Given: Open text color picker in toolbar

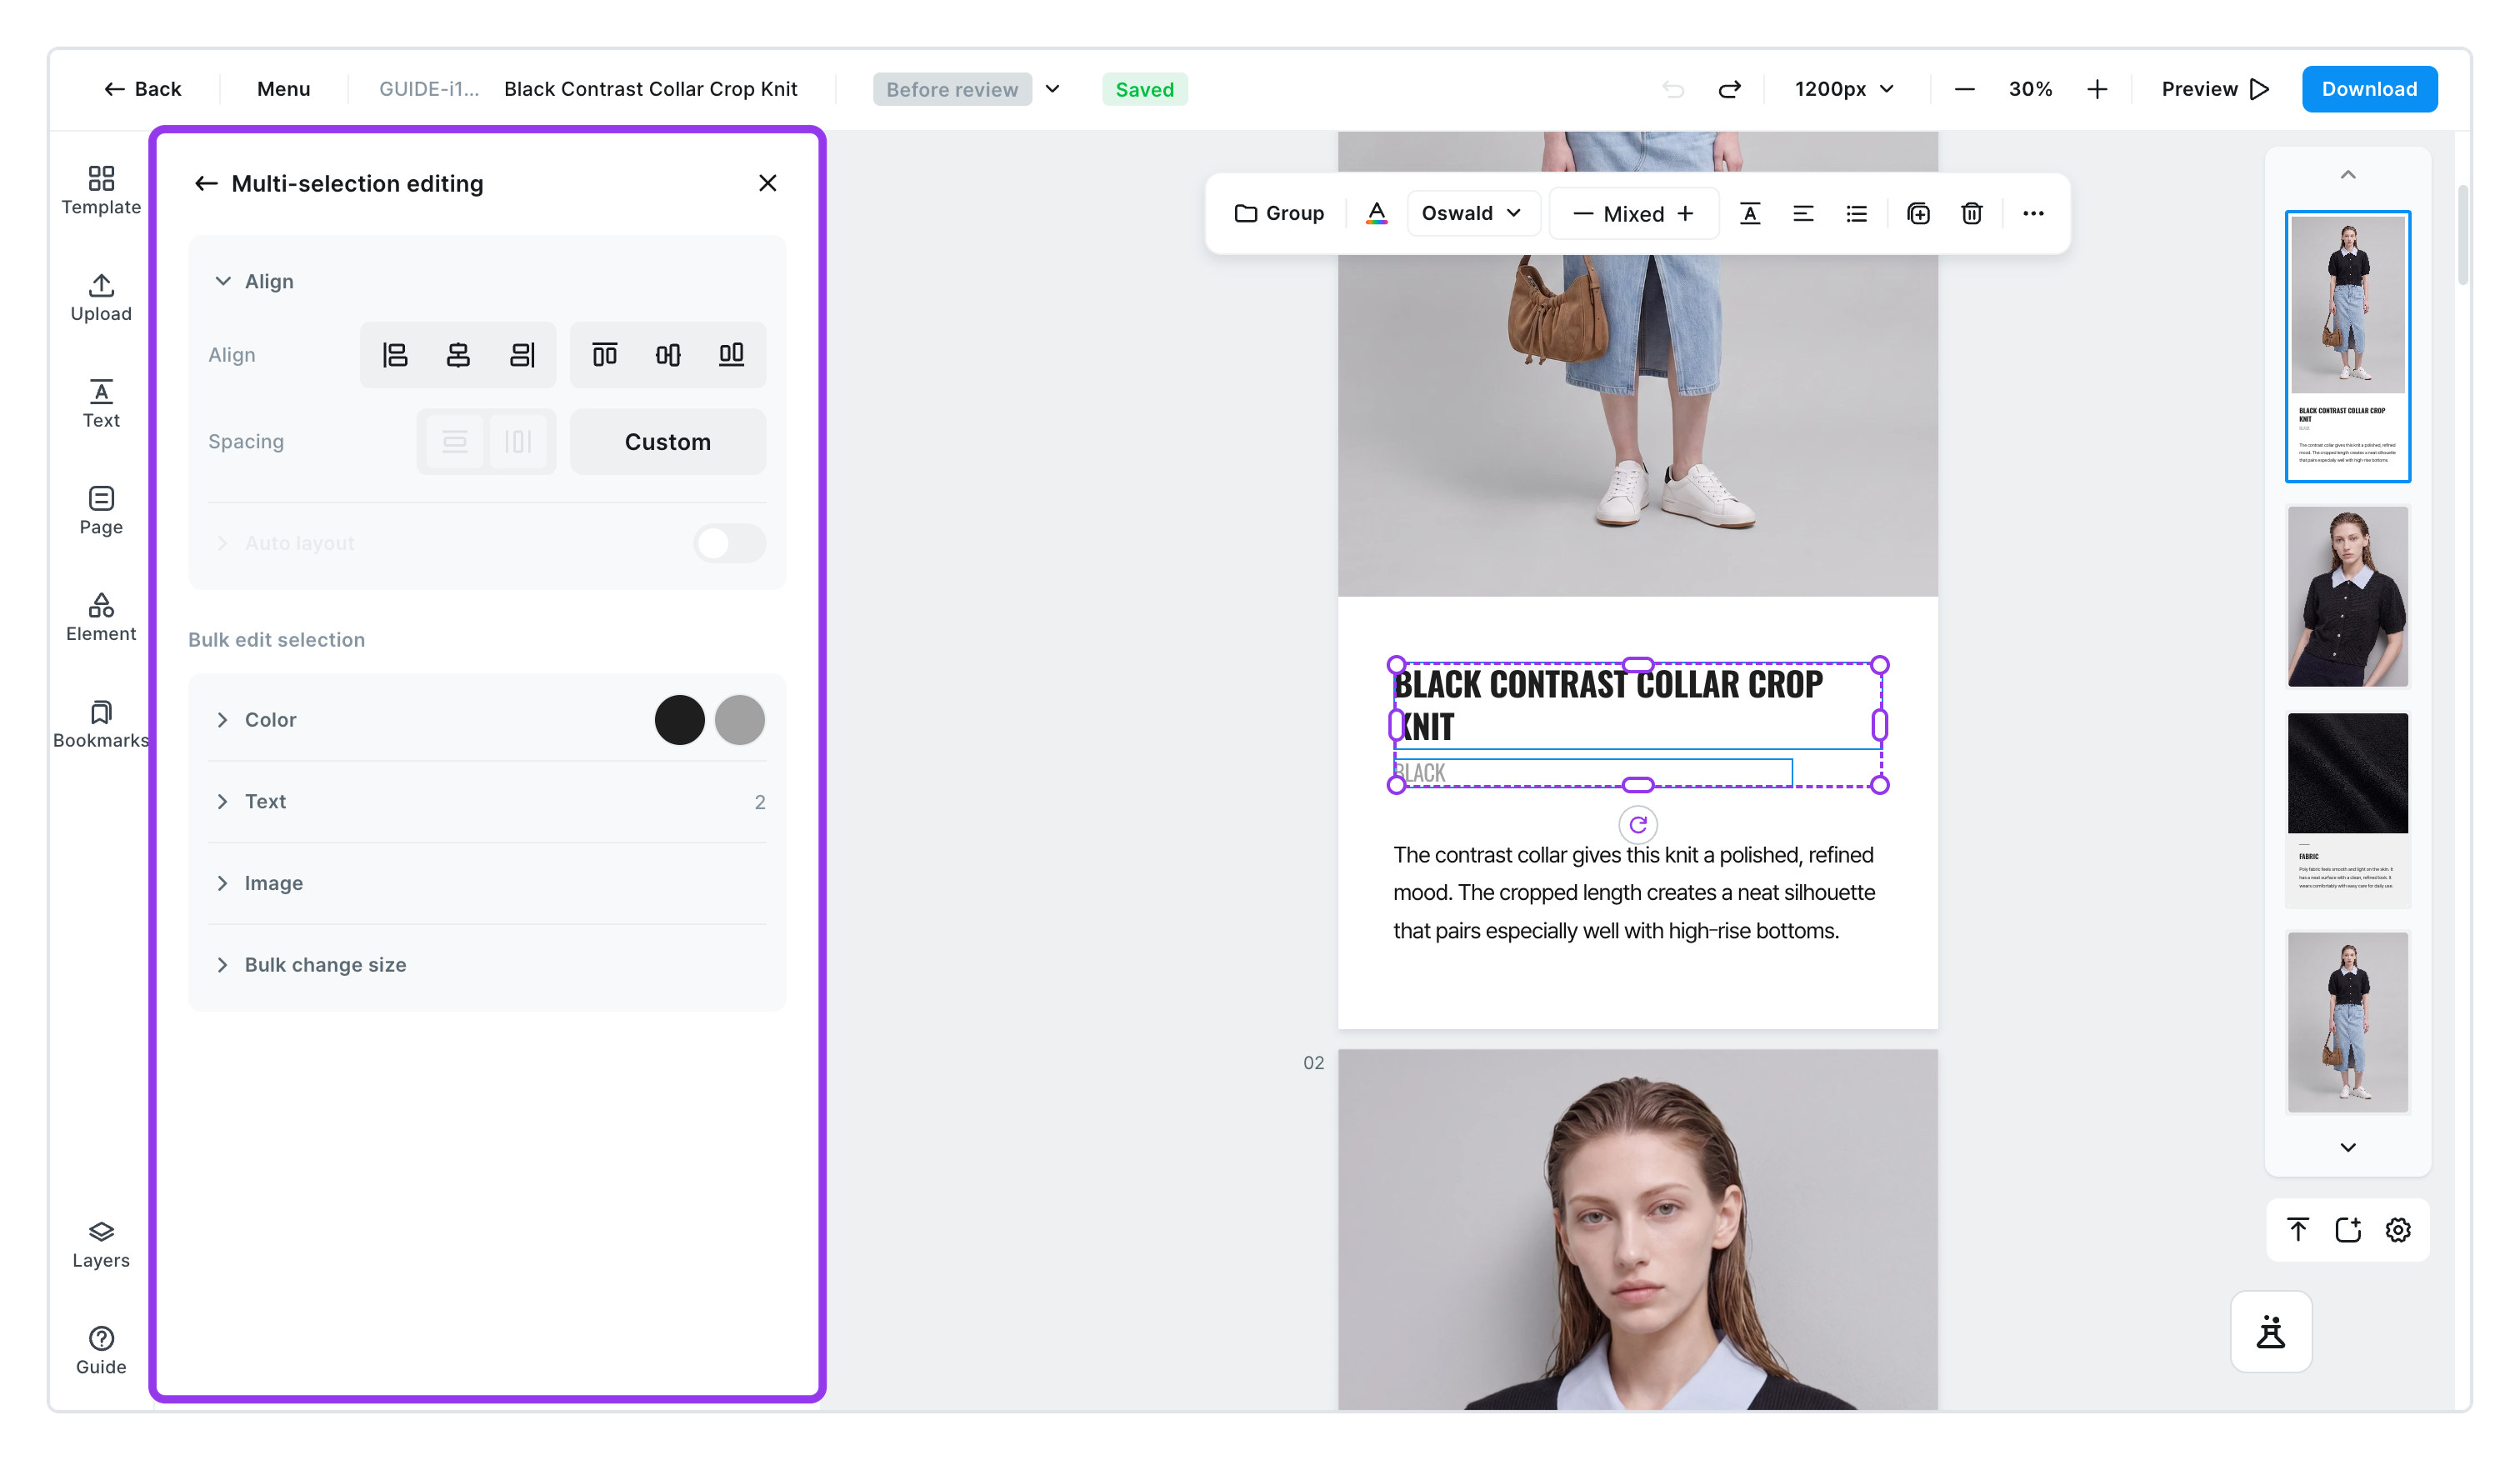Looking at the screenshot, I should click(x=1377, y=213).
